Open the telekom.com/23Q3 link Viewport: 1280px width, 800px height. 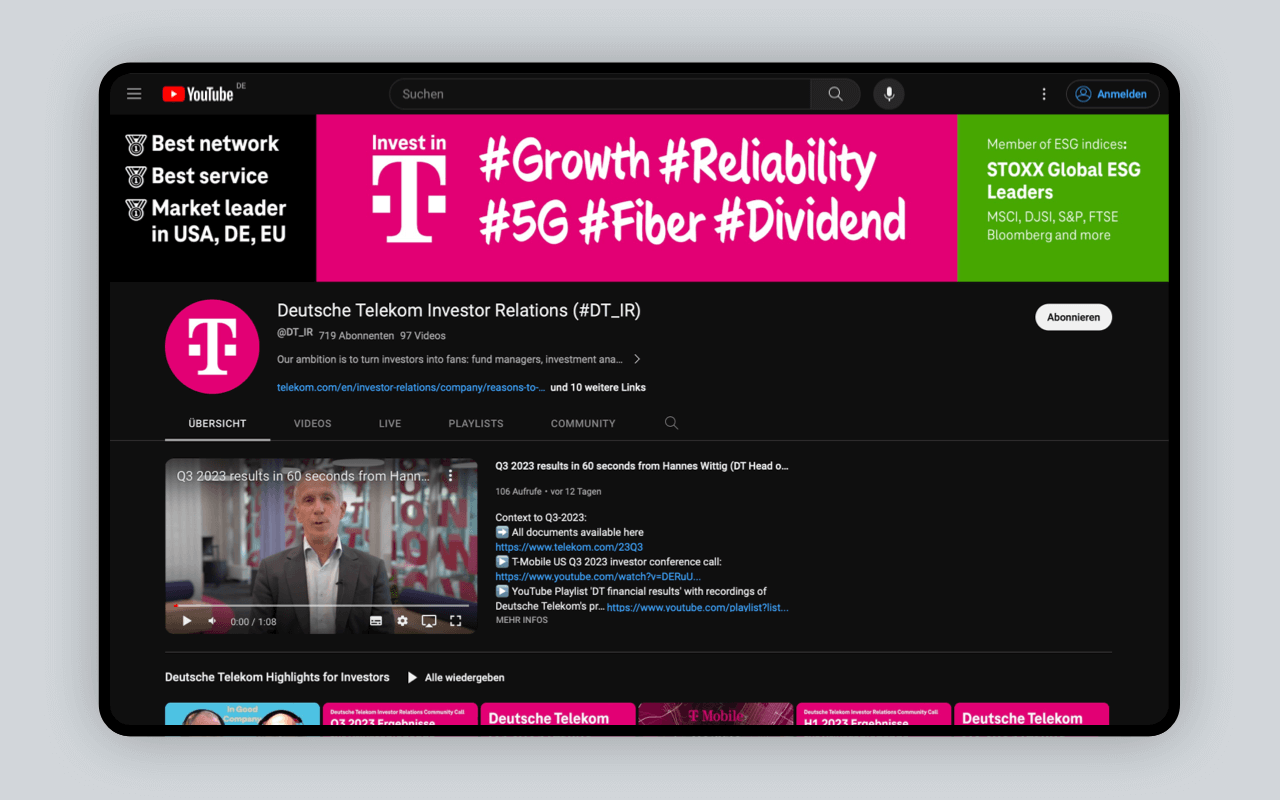[569, 547]
